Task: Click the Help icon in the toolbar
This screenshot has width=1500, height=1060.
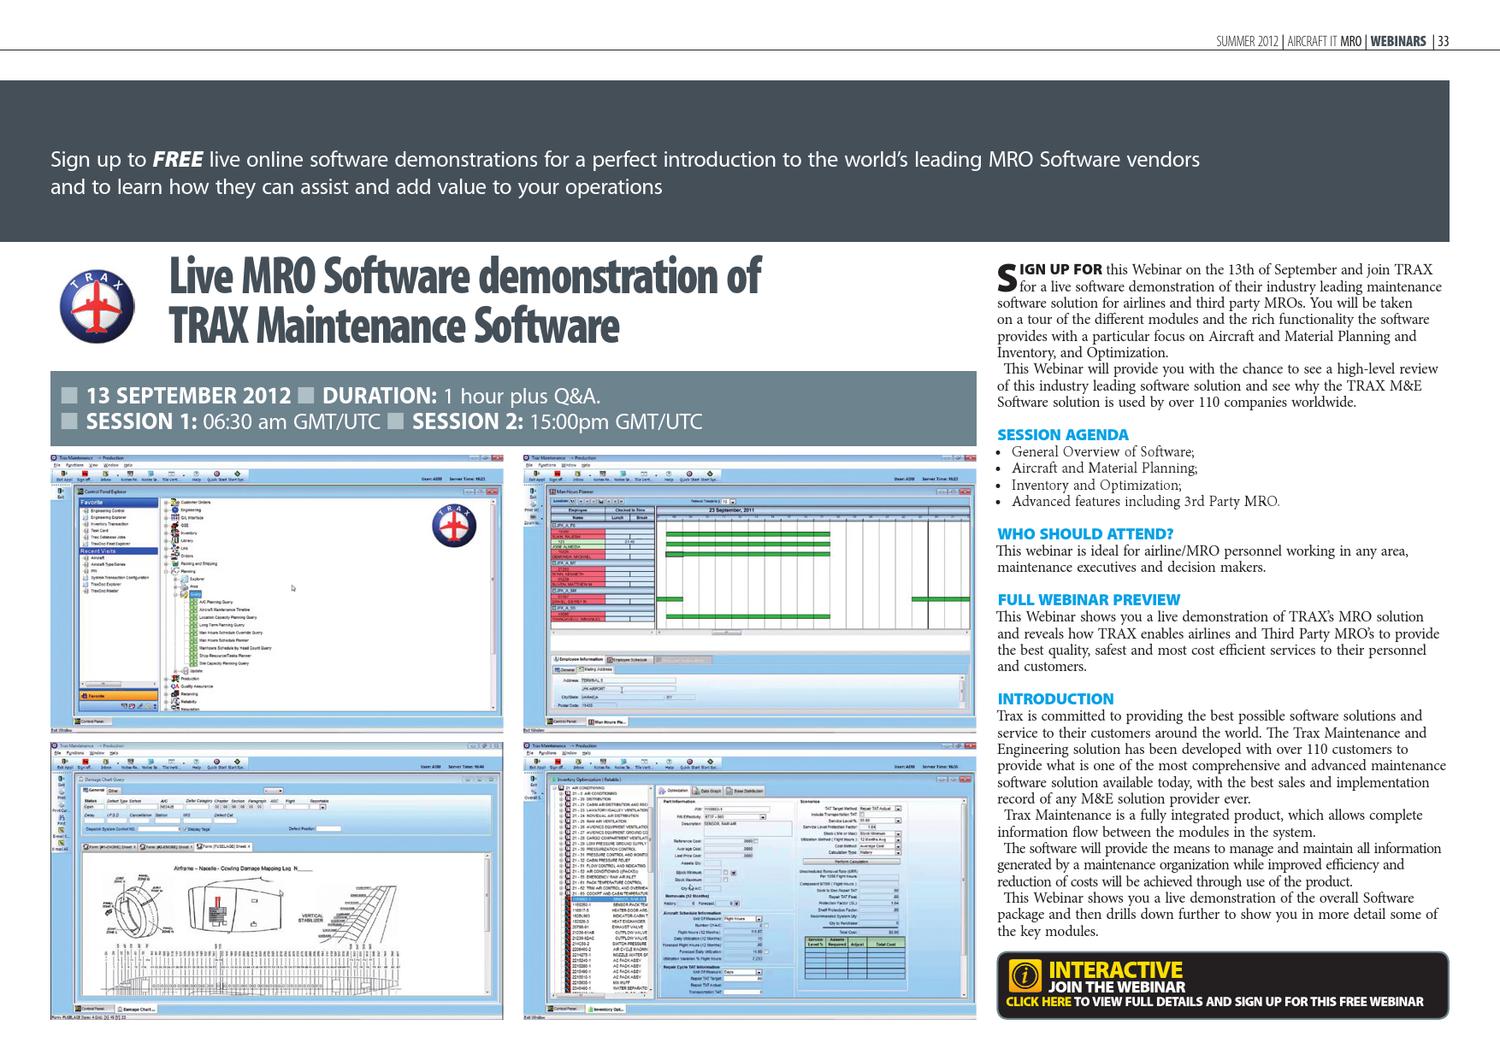Action: click(196, 474)
